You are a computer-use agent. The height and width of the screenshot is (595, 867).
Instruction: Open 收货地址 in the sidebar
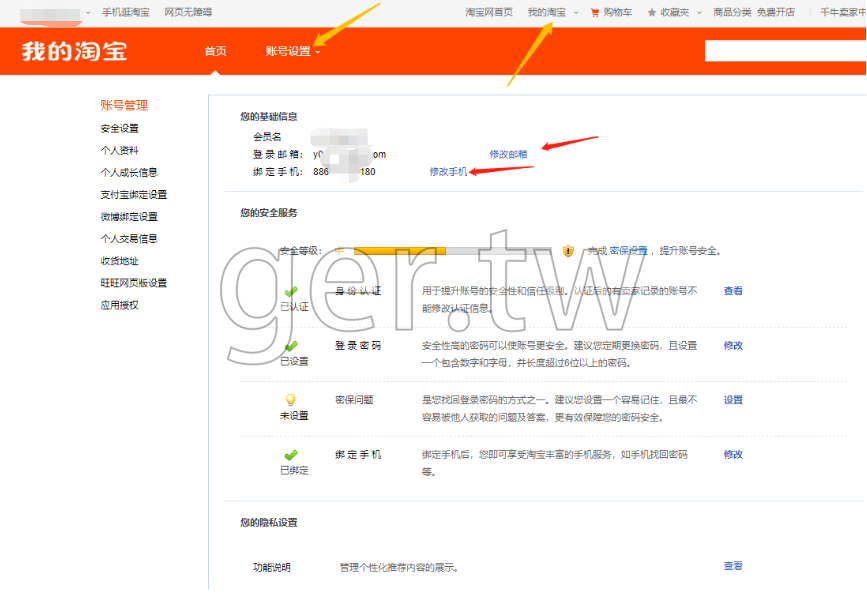point(119,261)
